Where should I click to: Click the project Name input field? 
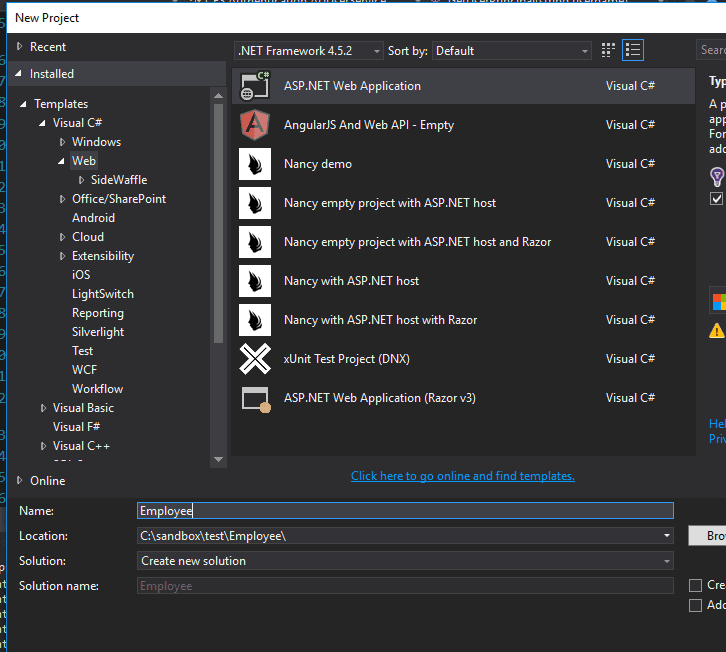(405, 511)
